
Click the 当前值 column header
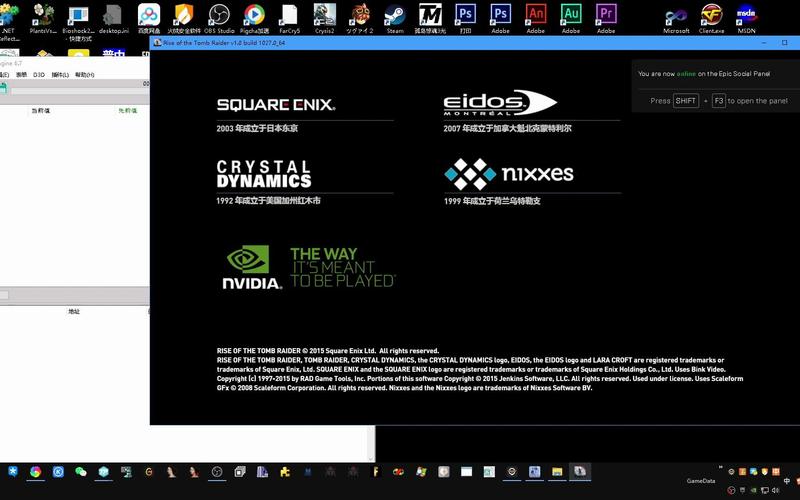pos(40,110)
